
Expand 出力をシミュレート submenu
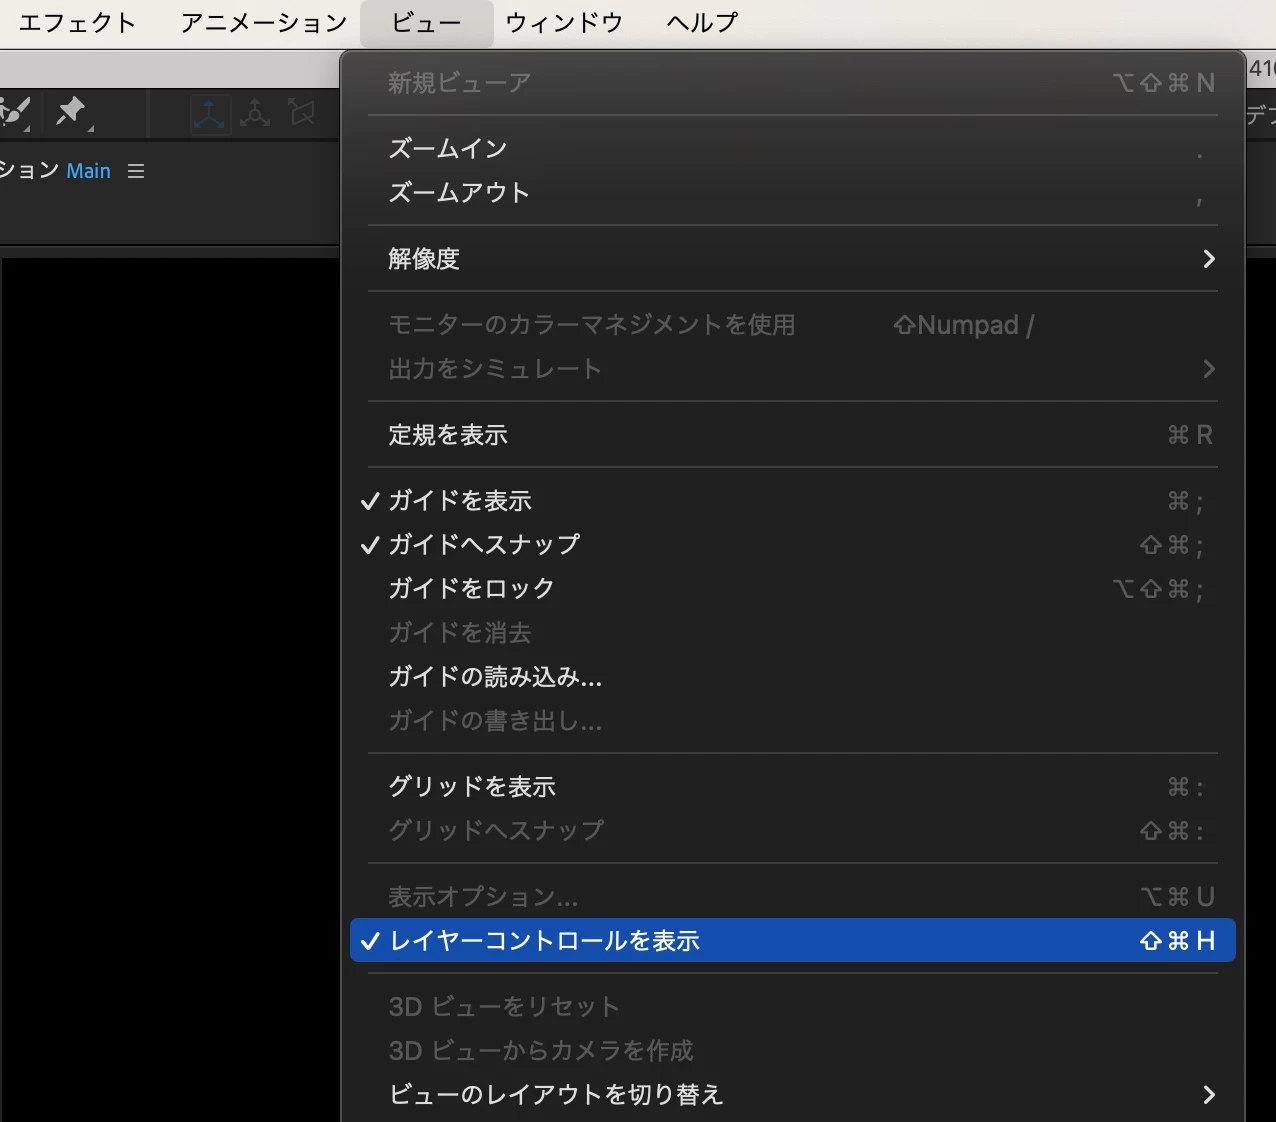pos(793,369)
